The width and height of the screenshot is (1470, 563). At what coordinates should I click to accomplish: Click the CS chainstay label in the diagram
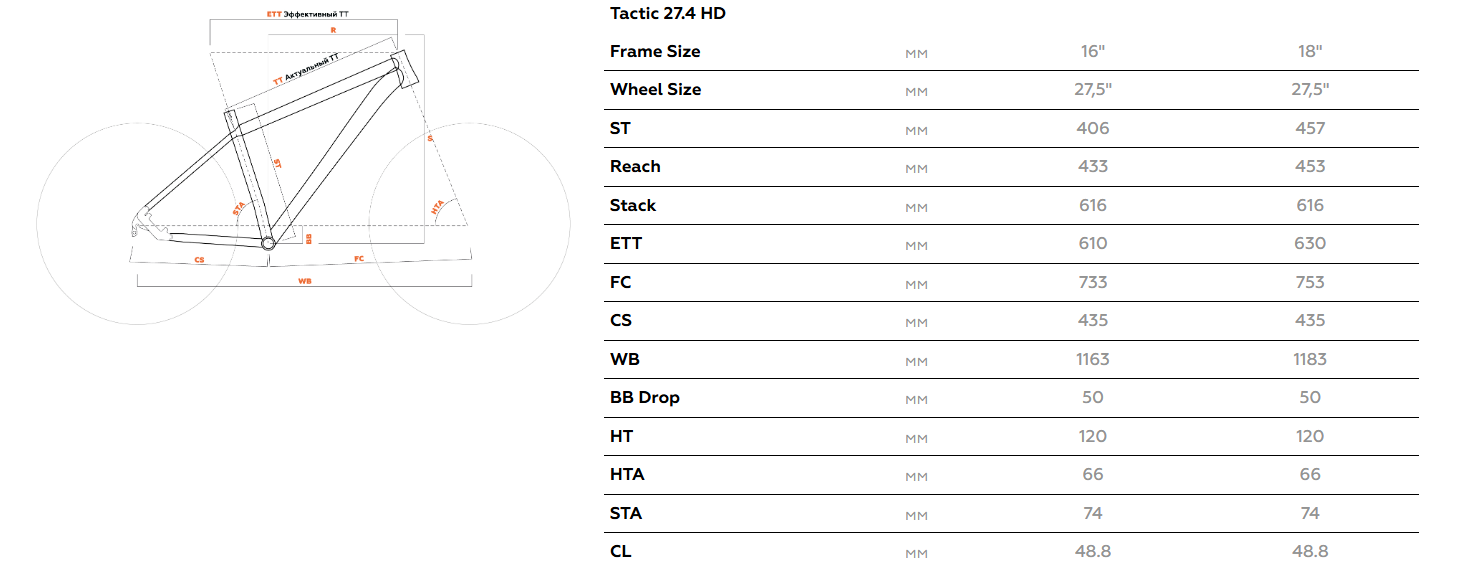click(199, 259)
